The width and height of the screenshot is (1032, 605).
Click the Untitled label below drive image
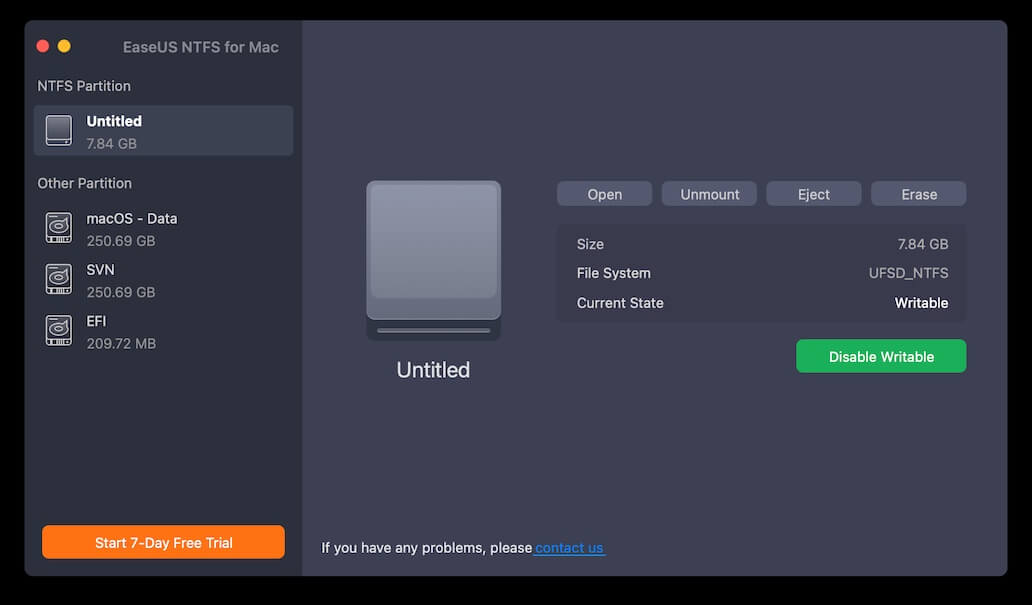433,370
